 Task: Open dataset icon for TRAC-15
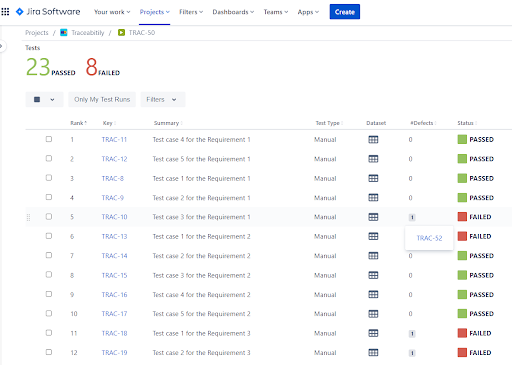tap(373, 275)
